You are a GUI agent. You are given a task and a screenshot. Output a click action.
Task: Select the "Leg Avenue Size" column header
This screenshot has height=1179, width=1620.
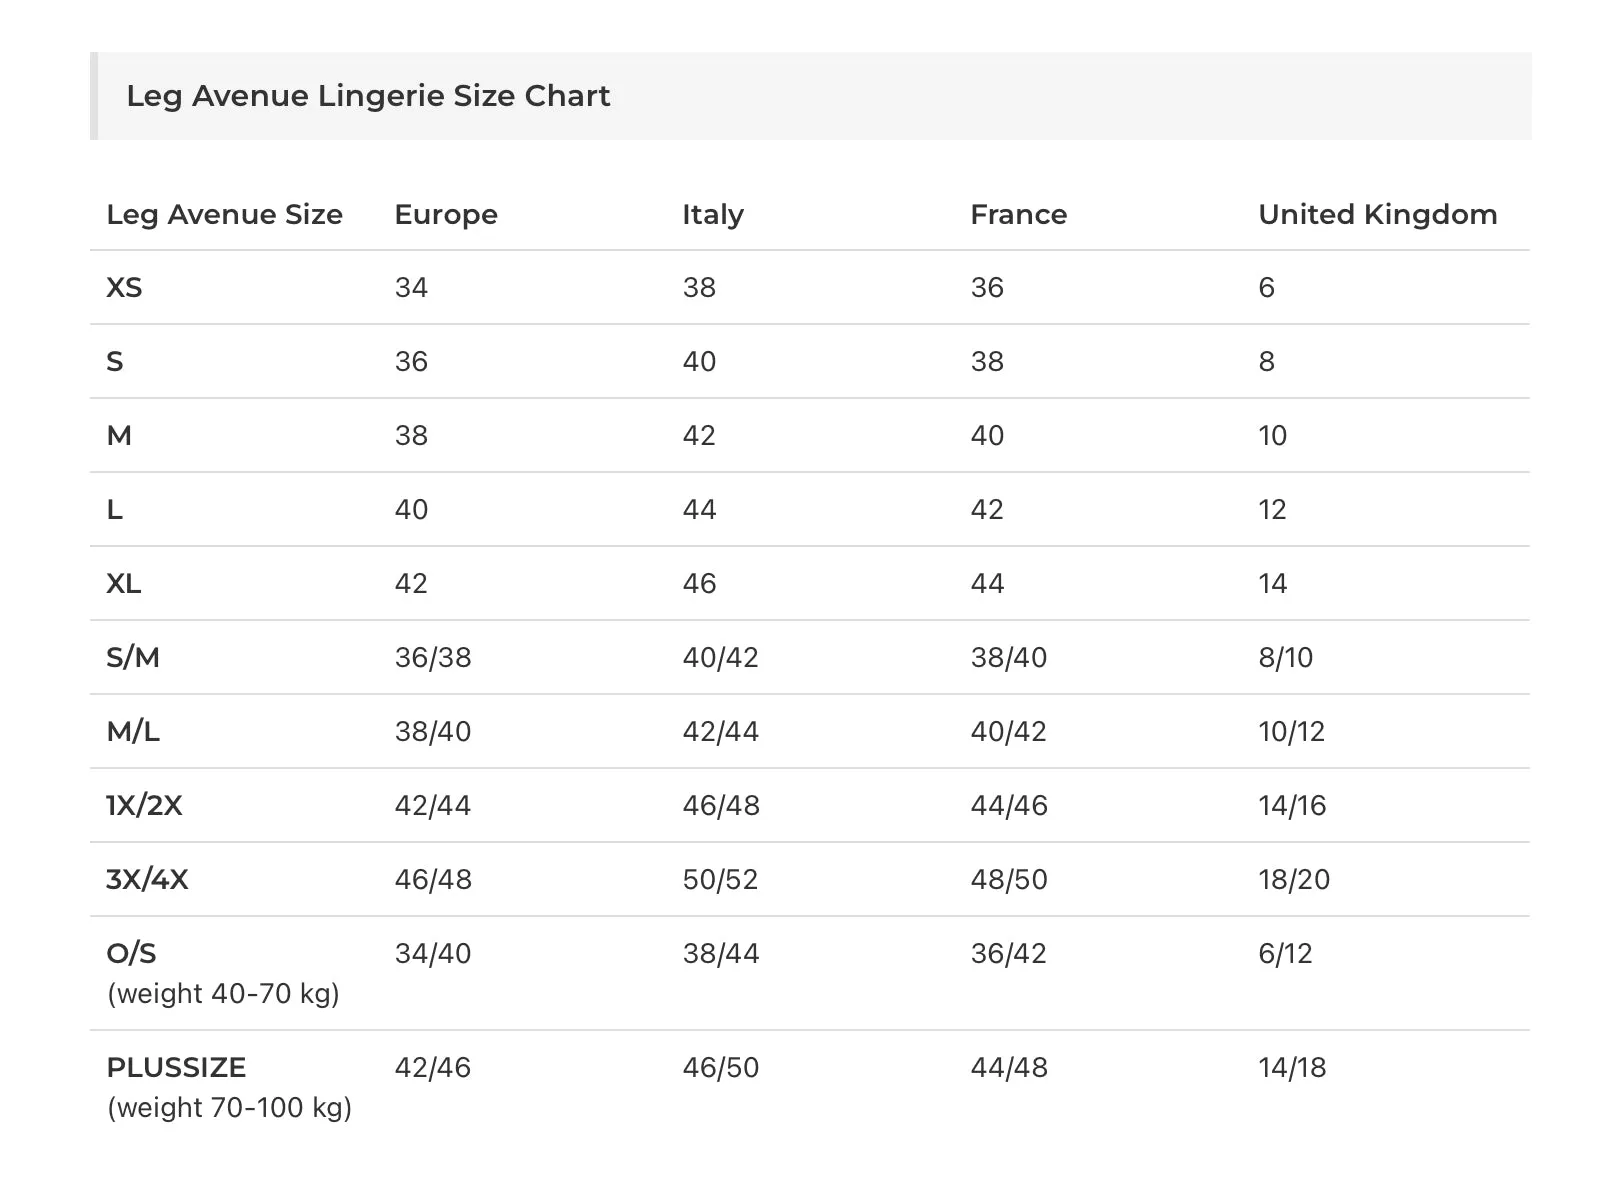225,214
